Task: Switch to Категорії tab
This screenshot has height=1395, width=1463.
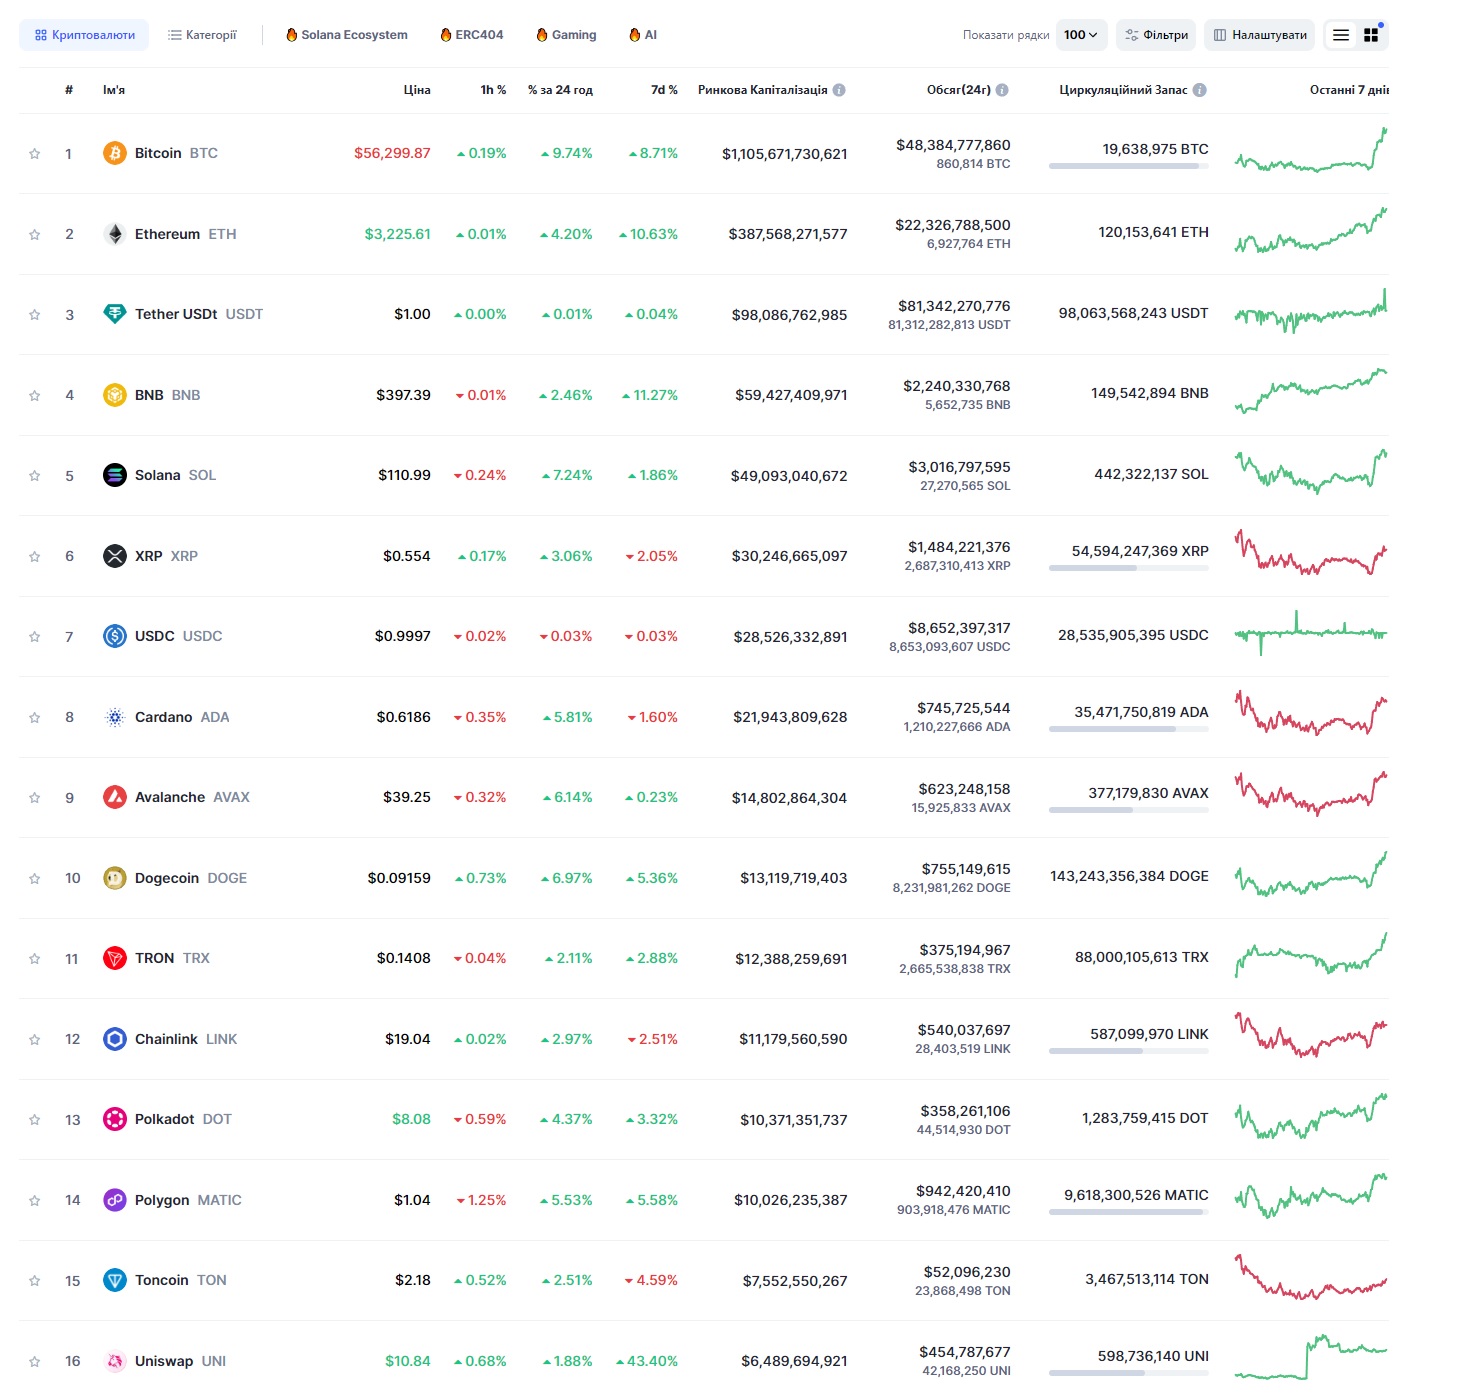Action: click(x=203, y=35)
